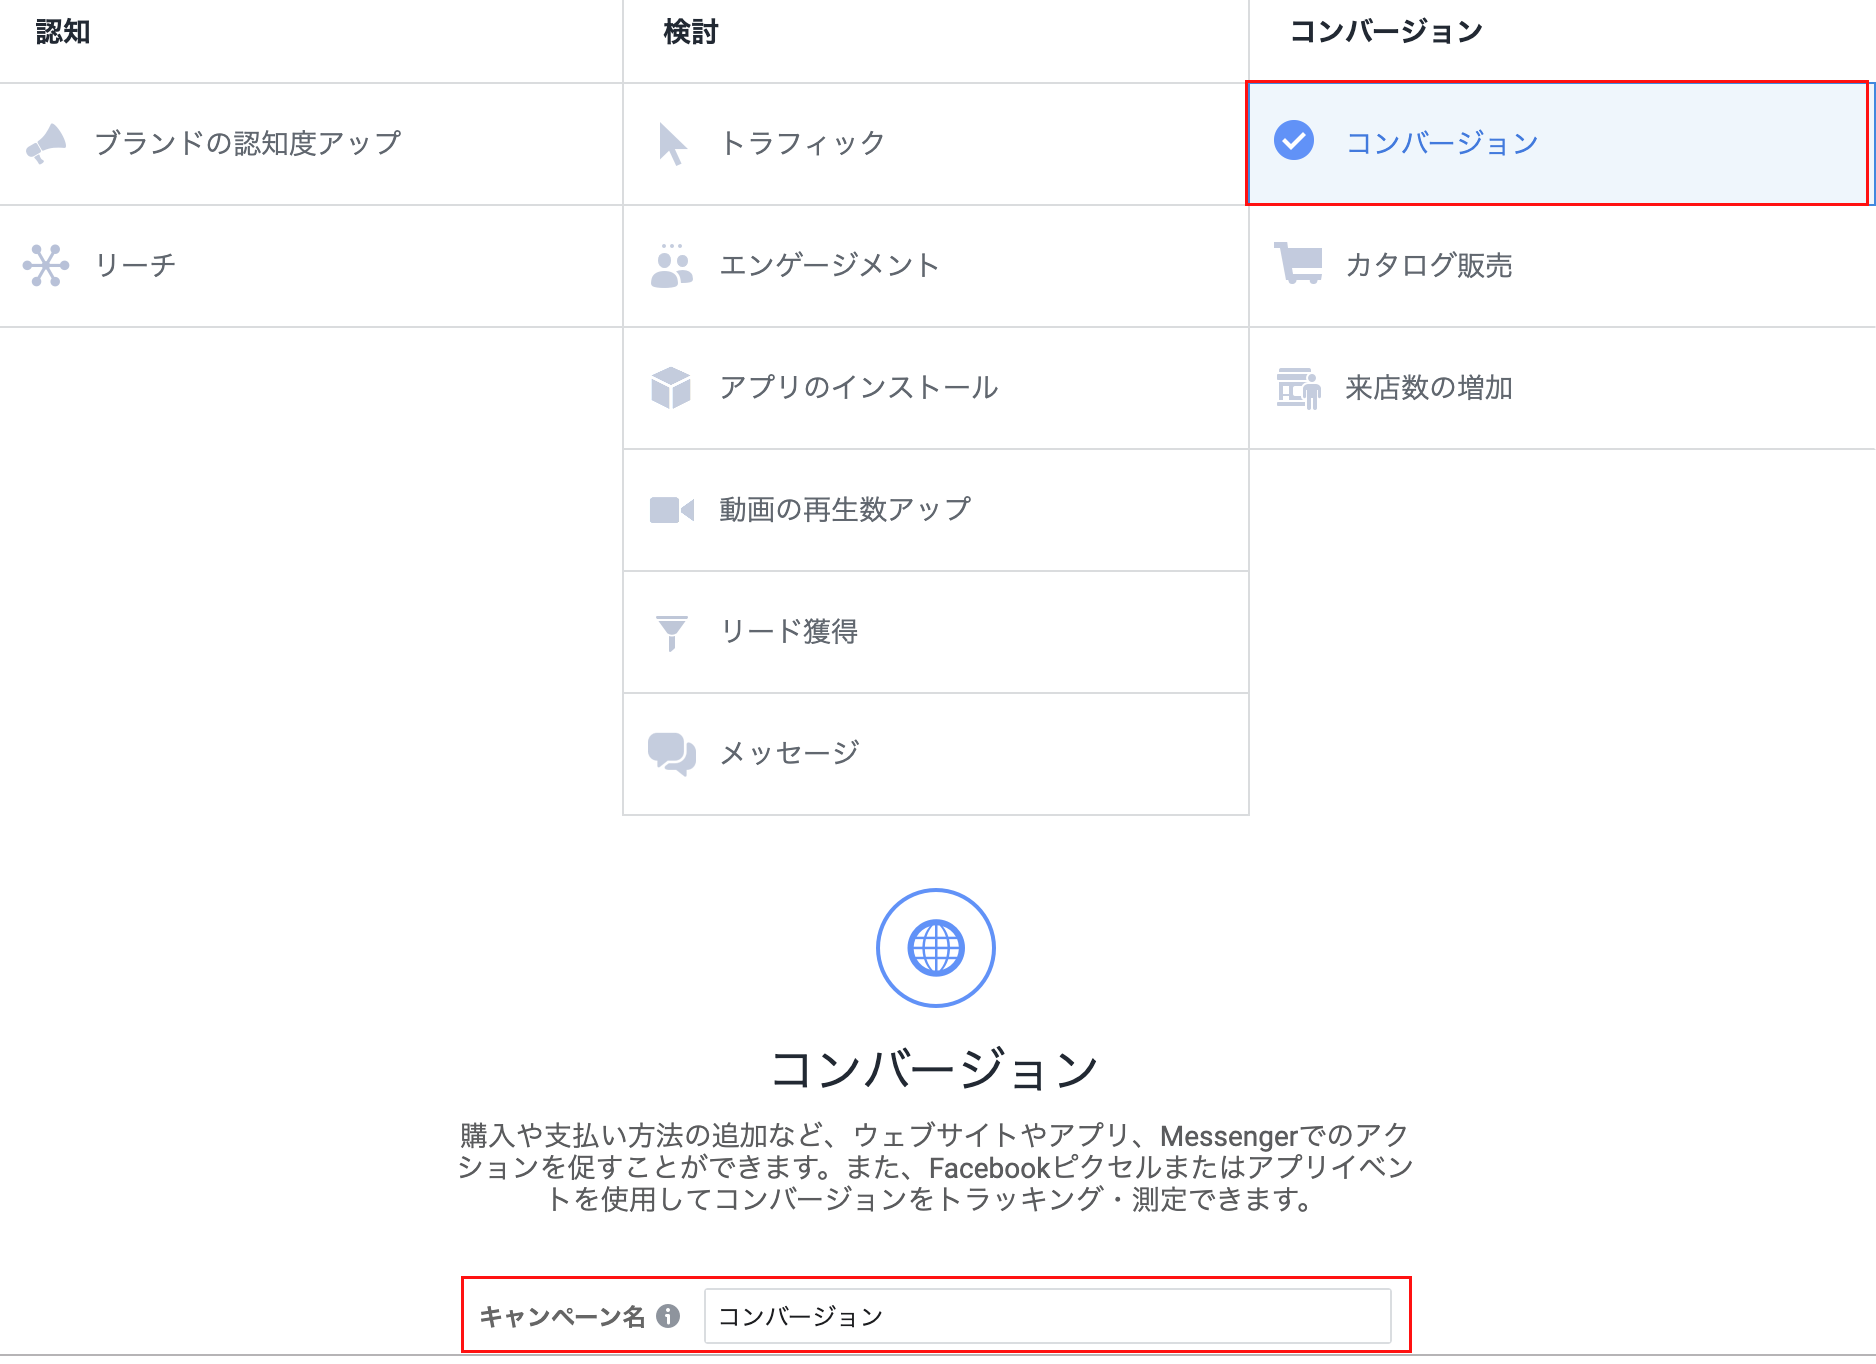
Task: Select the カタログ販売 objective
Action: 1428,266
